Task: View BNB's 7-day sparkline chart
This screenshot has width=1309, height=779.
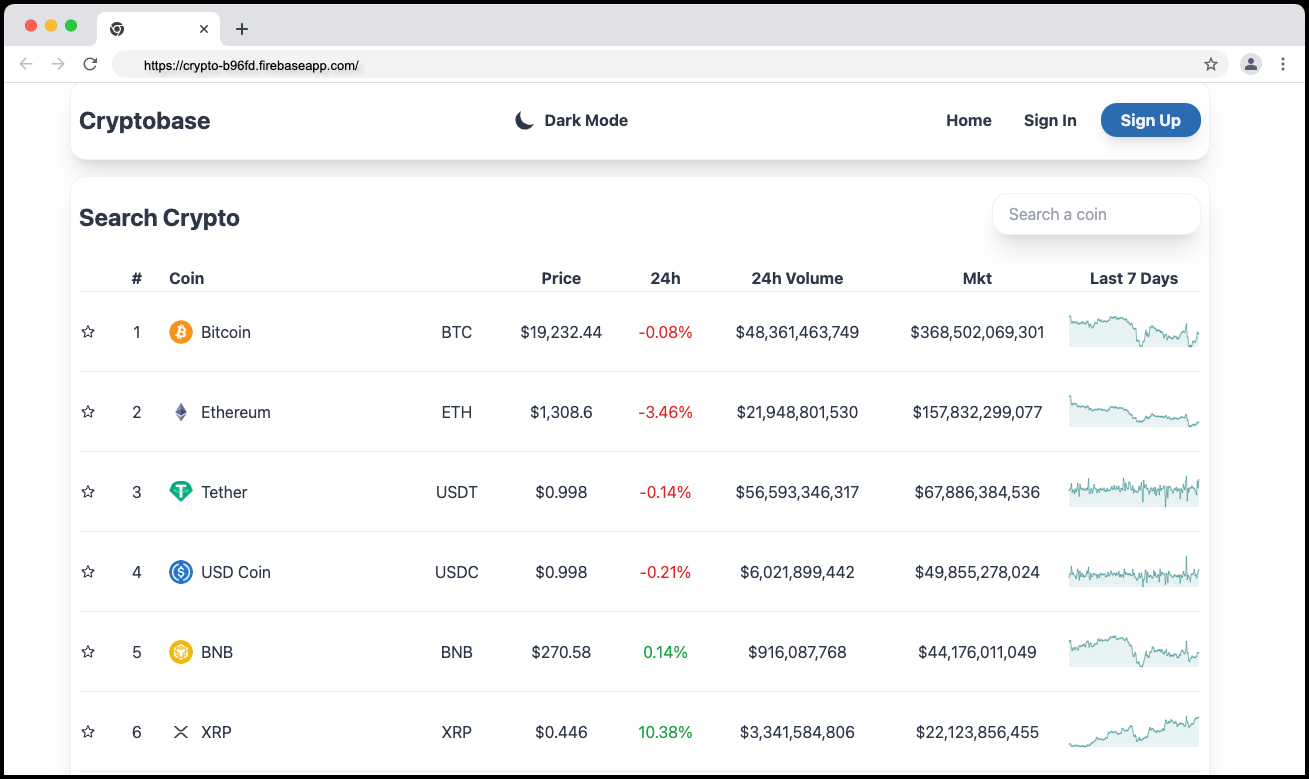Action: pyautogui.click(x=1134, y=651)
